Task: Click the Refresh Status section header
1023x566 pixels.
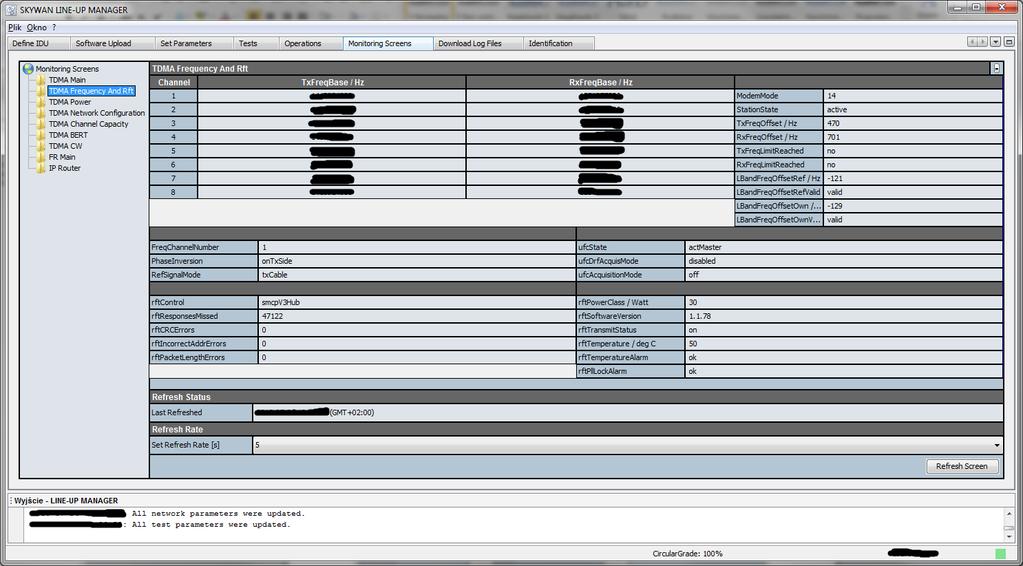Action: 576,396
